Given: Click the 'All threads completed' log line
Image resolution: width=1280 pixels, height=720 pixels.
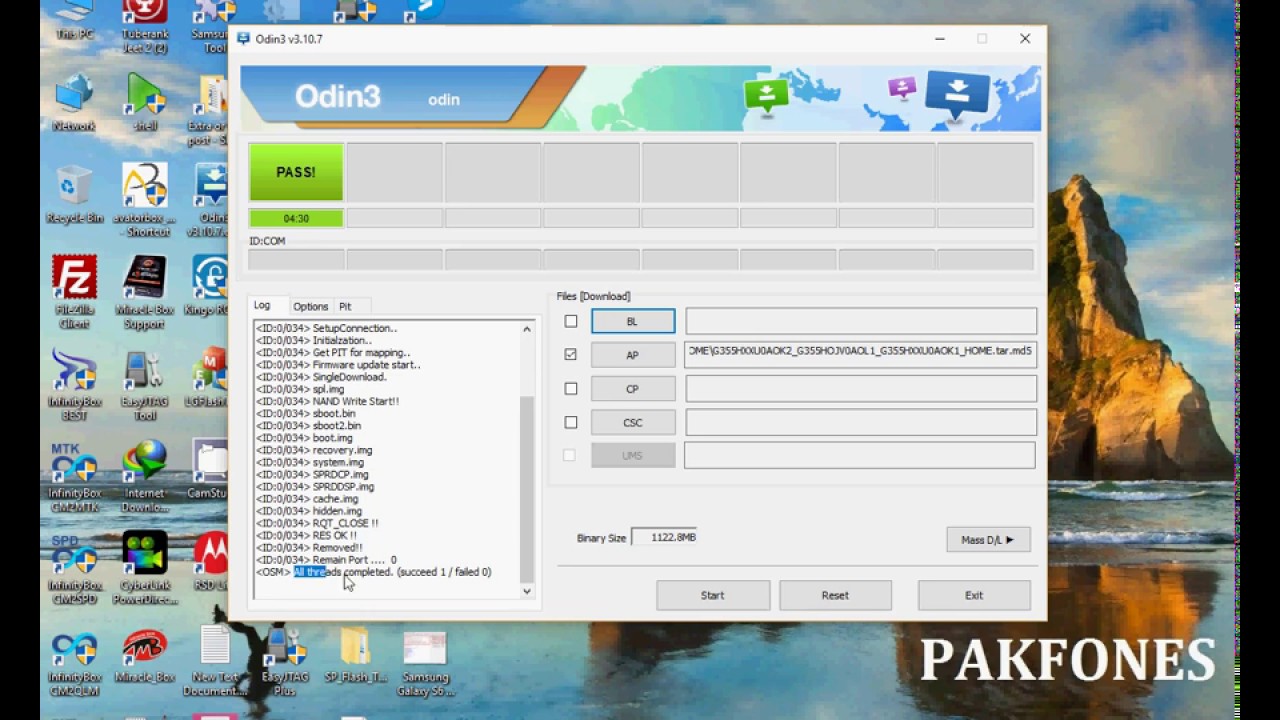Looking at the screenshot, I should pos(374,572).
